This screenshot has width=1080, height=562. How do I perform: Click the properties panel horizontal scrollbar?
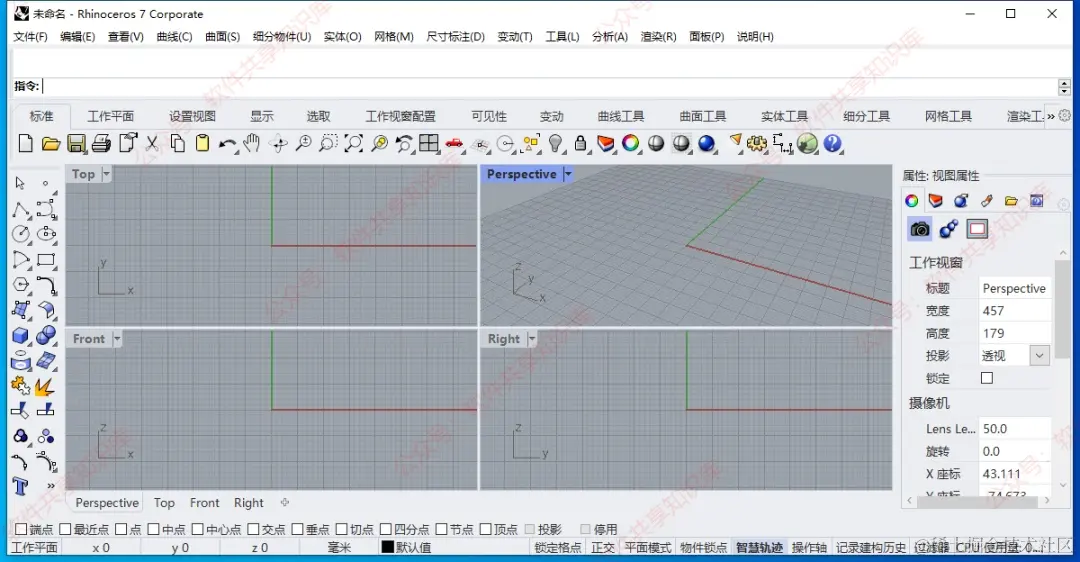[x=978, y=501]
